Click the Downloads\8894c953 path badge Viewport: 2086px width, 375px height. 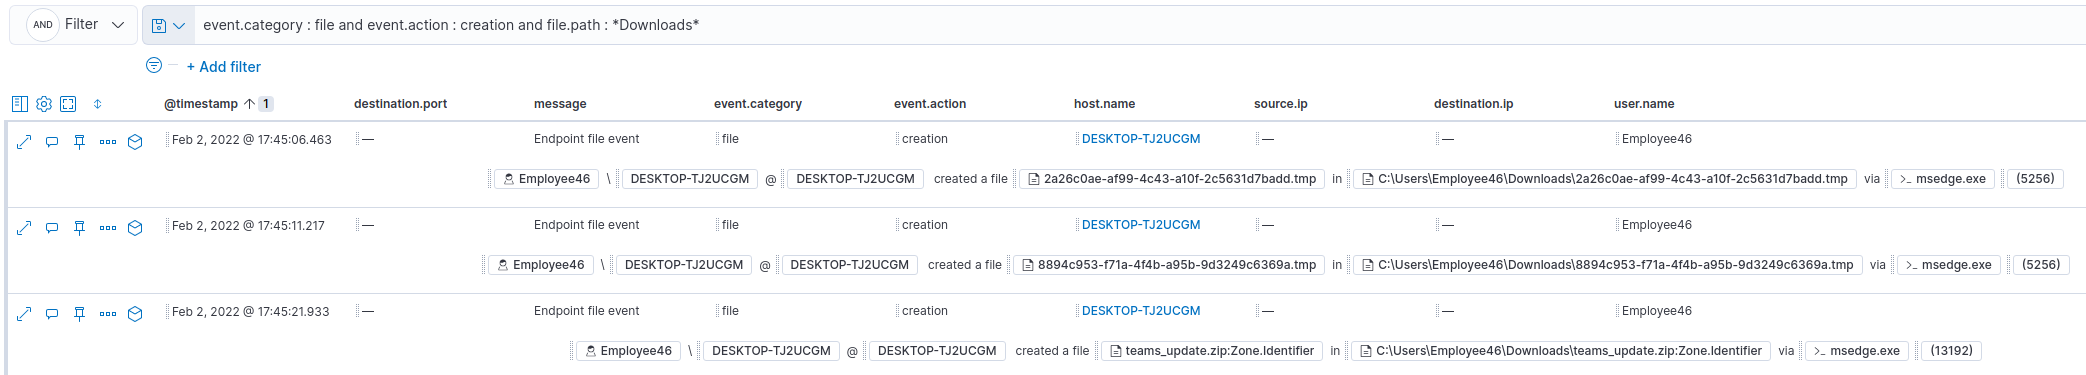[x=1607, y=265]
